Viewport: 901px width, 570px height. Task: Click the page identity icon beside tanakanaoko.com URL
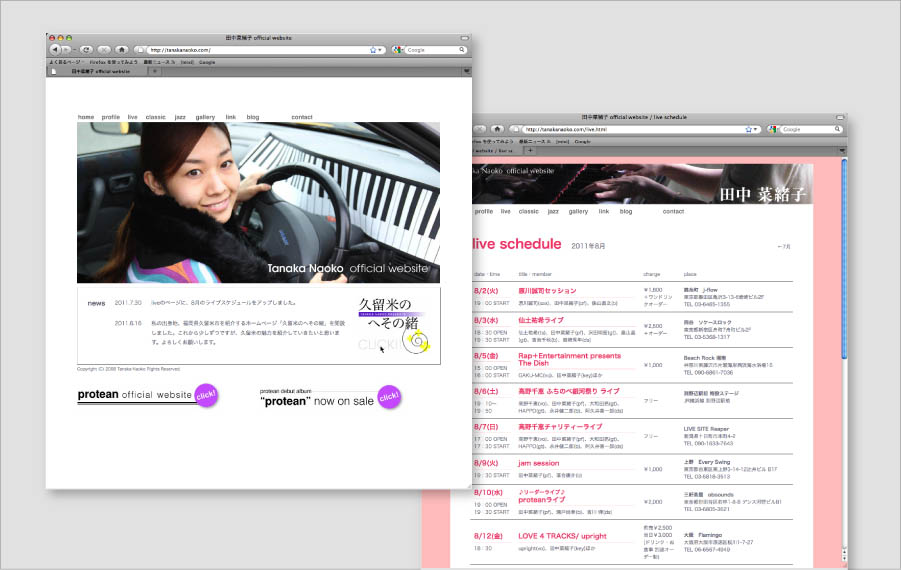(140, 50)
